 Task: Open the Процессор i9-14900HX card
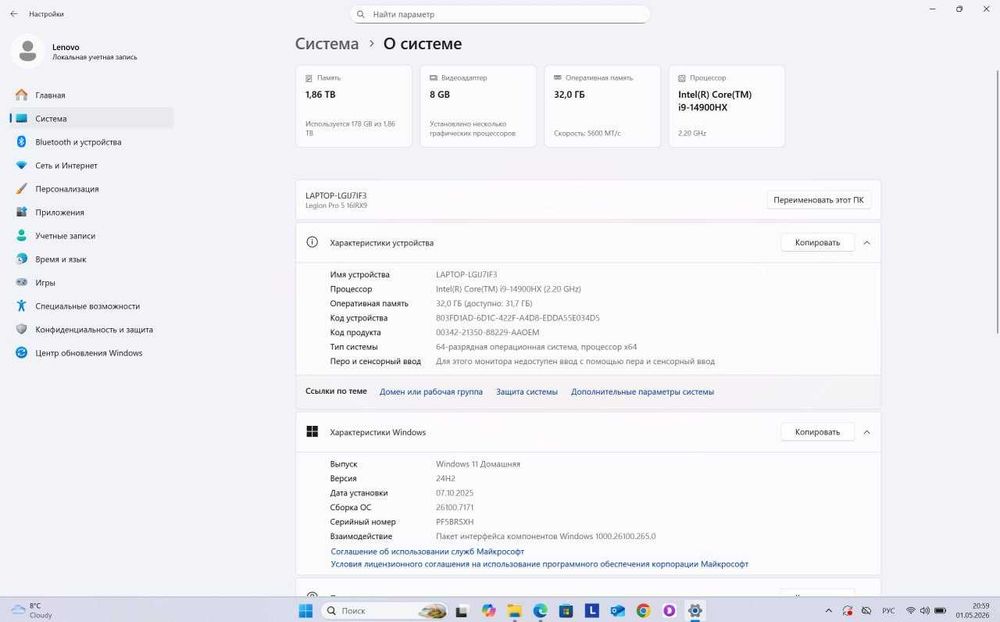point(726,106)
